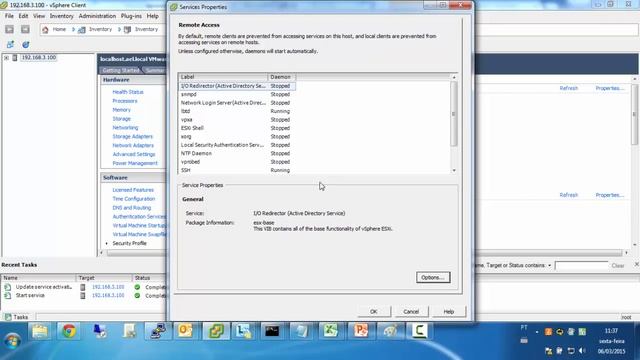The image size is (640, 360).
Task: Click the forward navigation arrow in vSphere toolbar
Action: point(25,29)
